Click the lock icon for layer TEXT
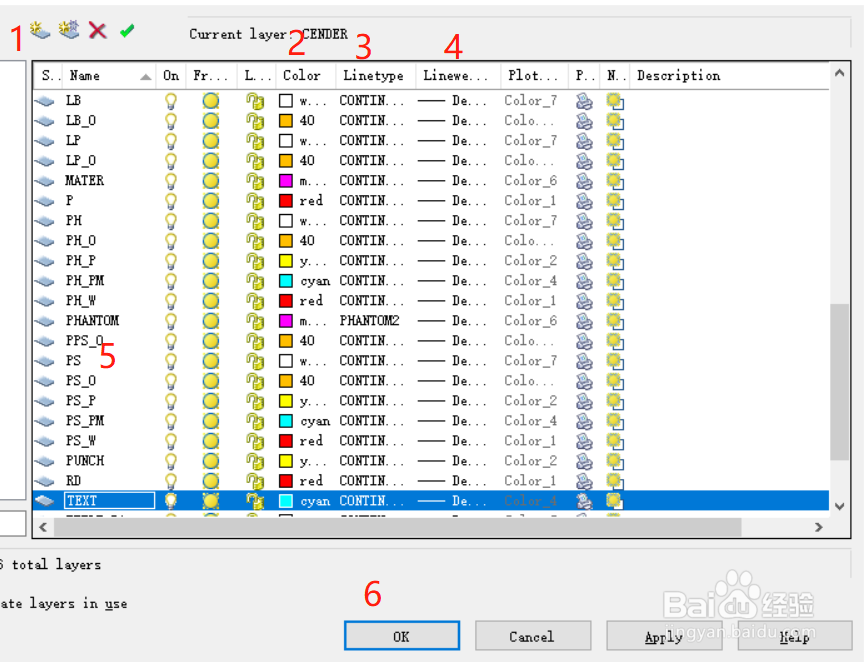The image size is (864, 662). [255, 501]
